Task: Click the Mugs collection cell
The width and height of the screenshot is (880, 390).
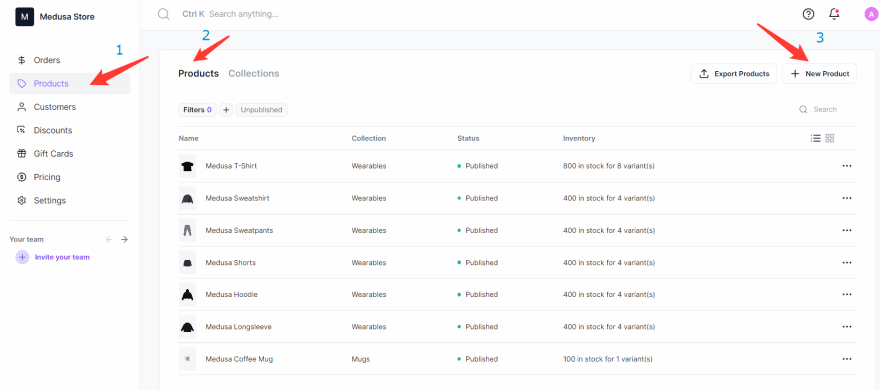Action: (361, 359)
